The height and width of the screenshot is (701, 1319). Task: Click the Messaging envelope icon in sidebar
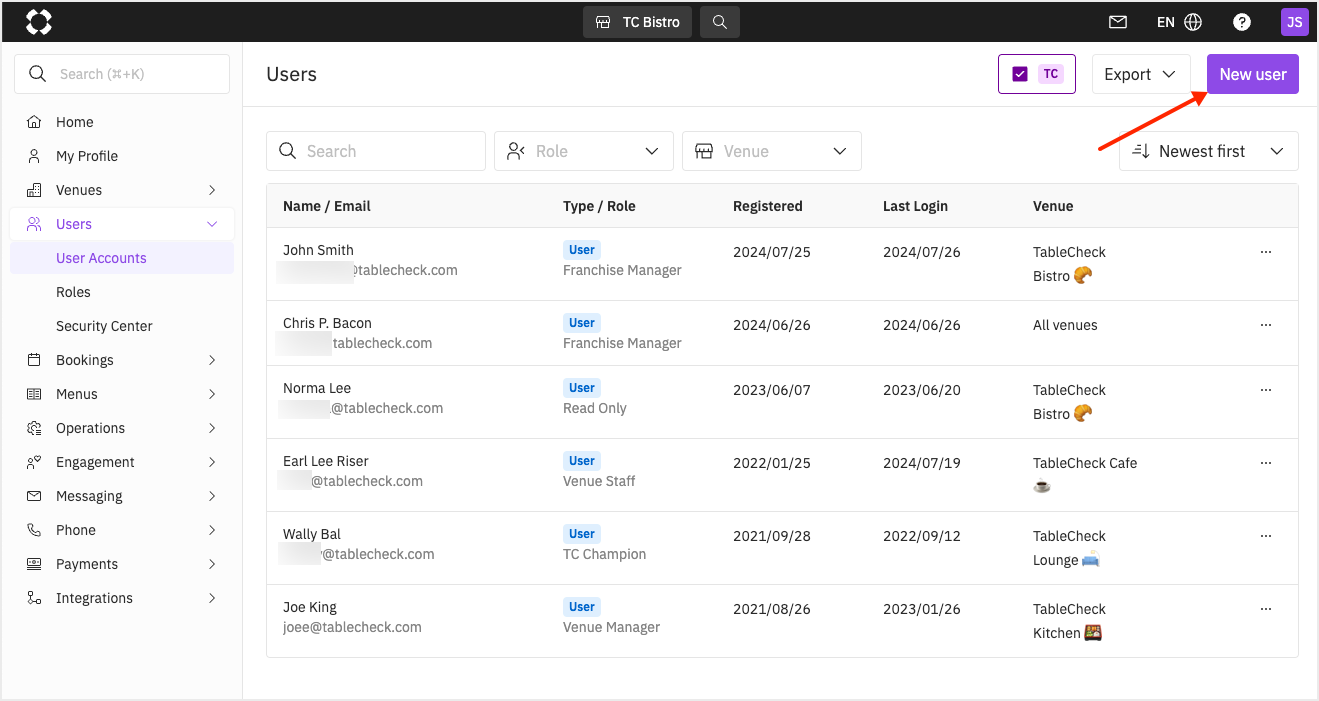pyautogui.click(x=35, y=496)
